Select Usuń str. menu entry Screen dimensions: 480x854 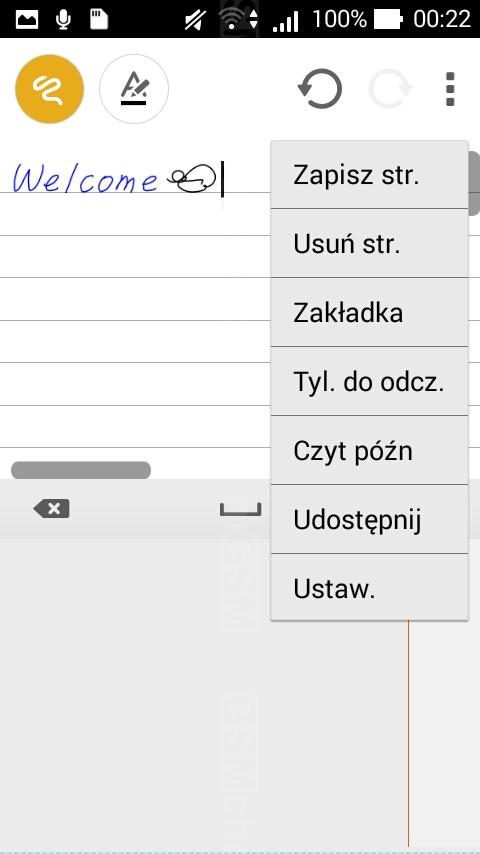[x=369, y=243]
